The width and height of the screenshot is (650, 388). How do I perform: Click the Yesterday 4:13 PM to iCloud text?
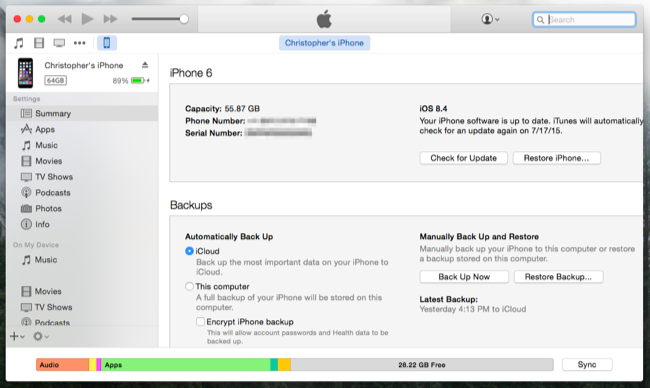(x=473, y=309)
